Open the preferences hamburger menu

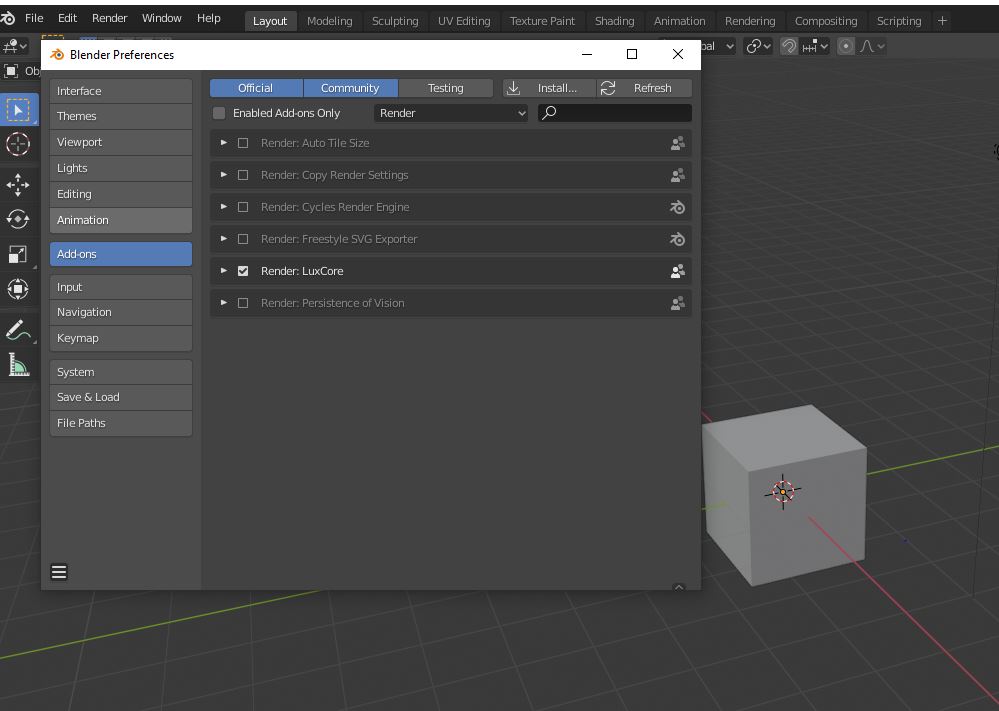(59, 572)
